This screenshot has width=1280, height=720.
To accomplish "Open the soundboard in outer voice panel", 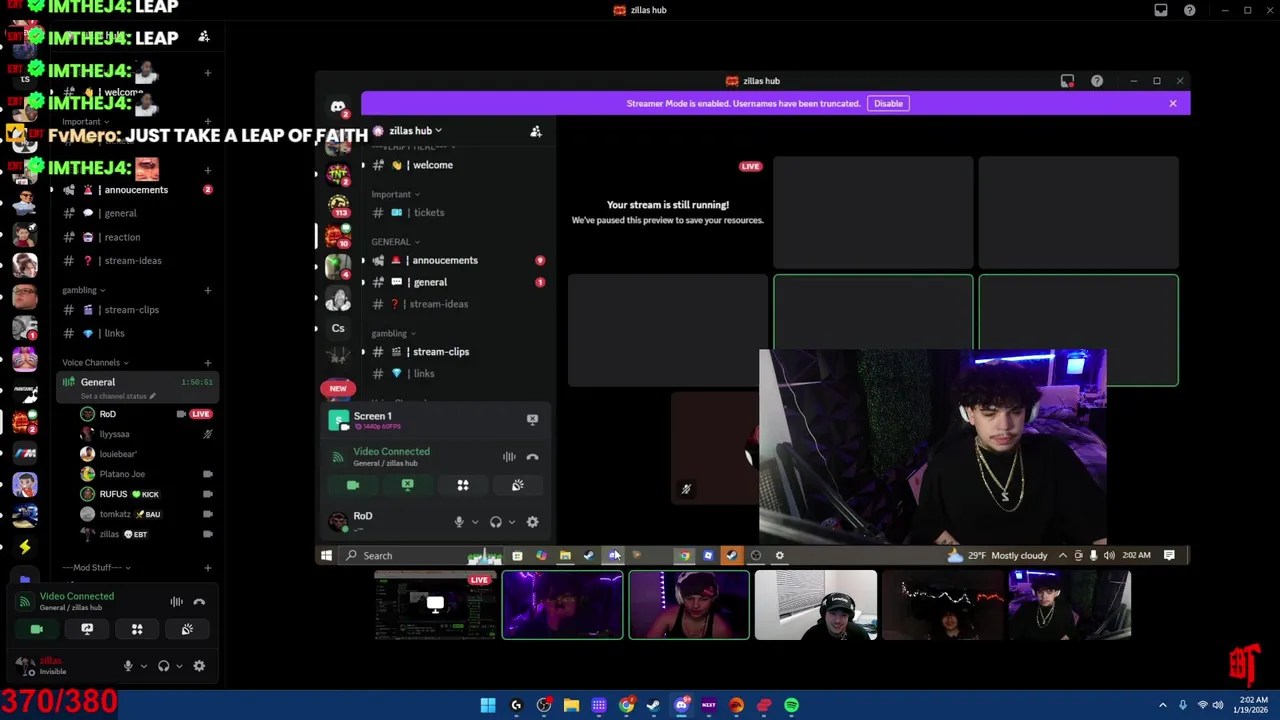I will [x=187, y=629].
